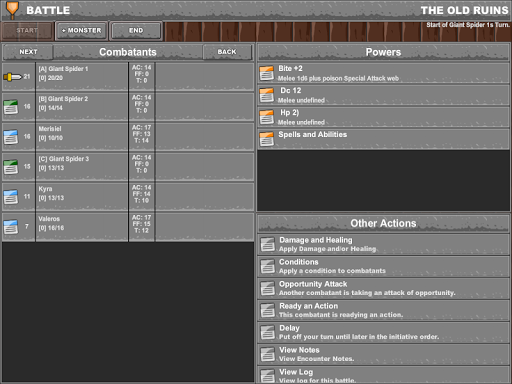Image resolution: width=512 pixels, height=384 pixels.
Task: Click the blue sheet icon beside Merisiel
Action: coord(11,137)
